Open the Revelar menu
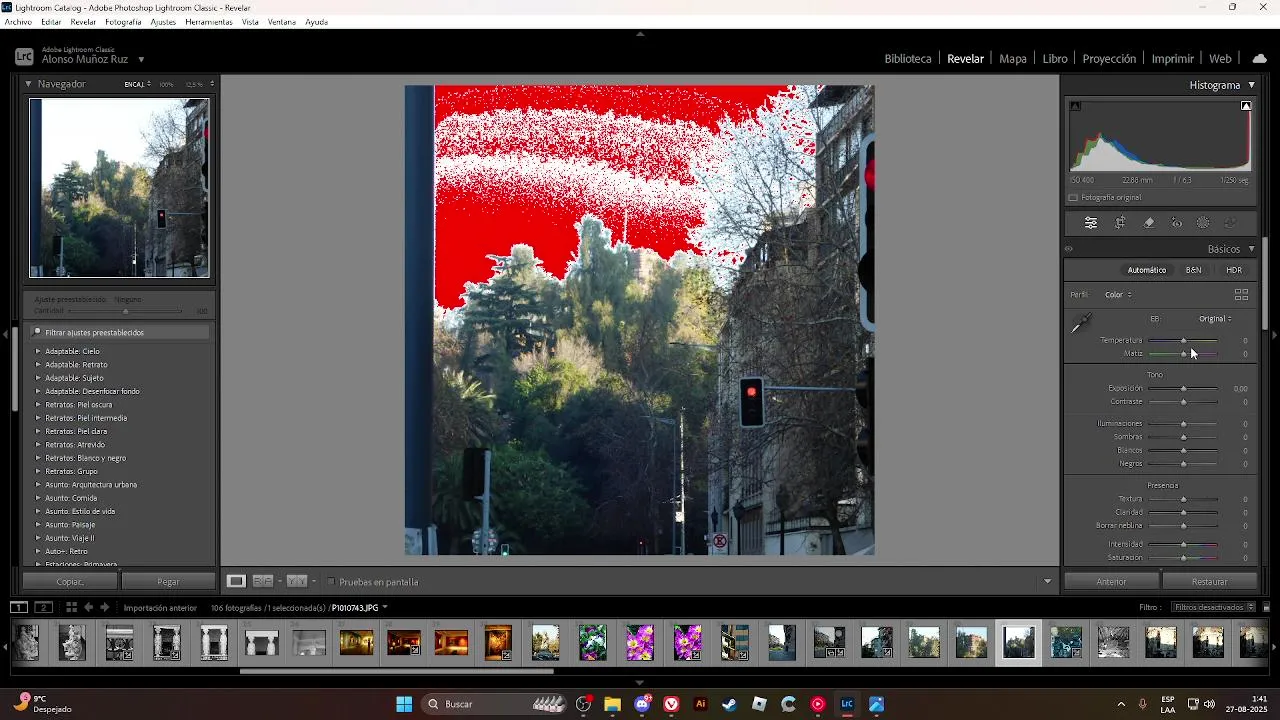Viewport: 1280px width, 720px height. point(83,22)
